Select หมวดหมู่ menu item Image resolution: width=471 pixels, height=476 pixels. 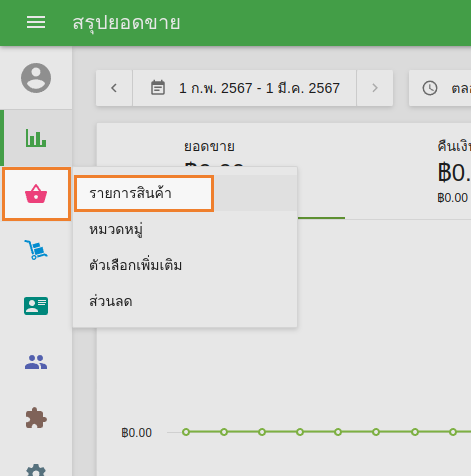(x=185, y=229)
